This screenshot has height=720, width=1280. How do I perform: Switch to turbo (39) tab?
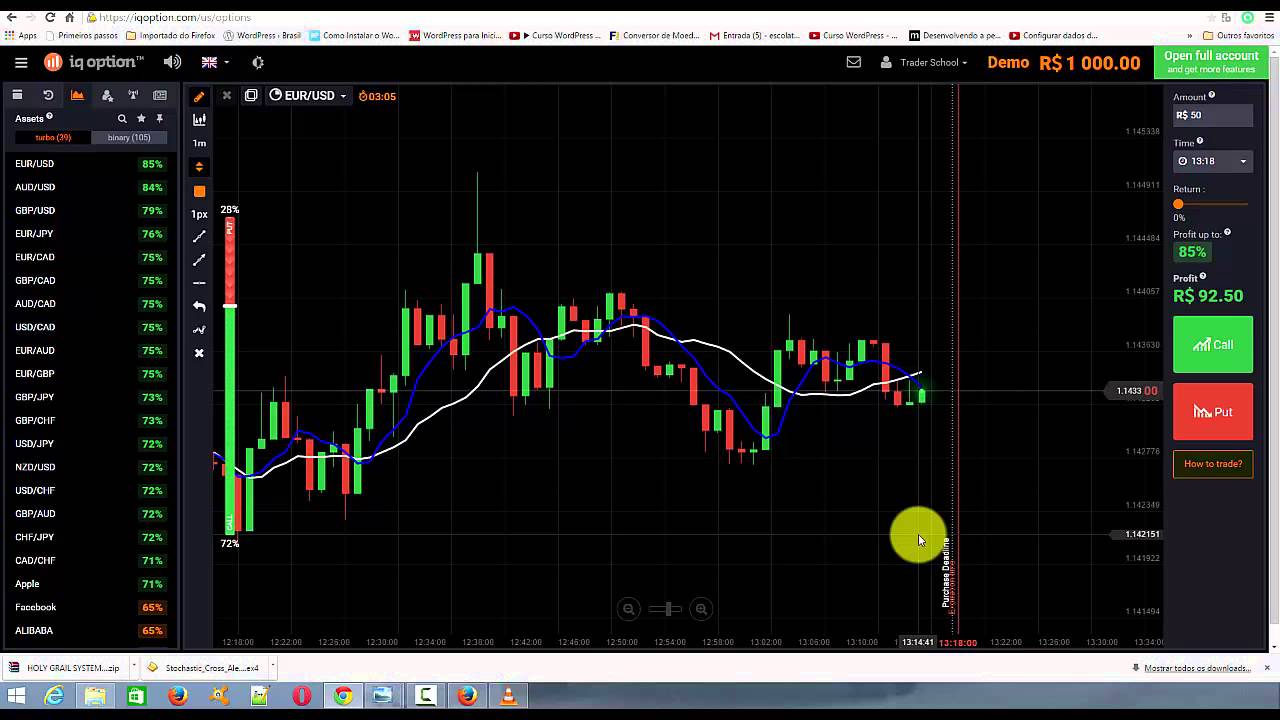tap(53, 137)
